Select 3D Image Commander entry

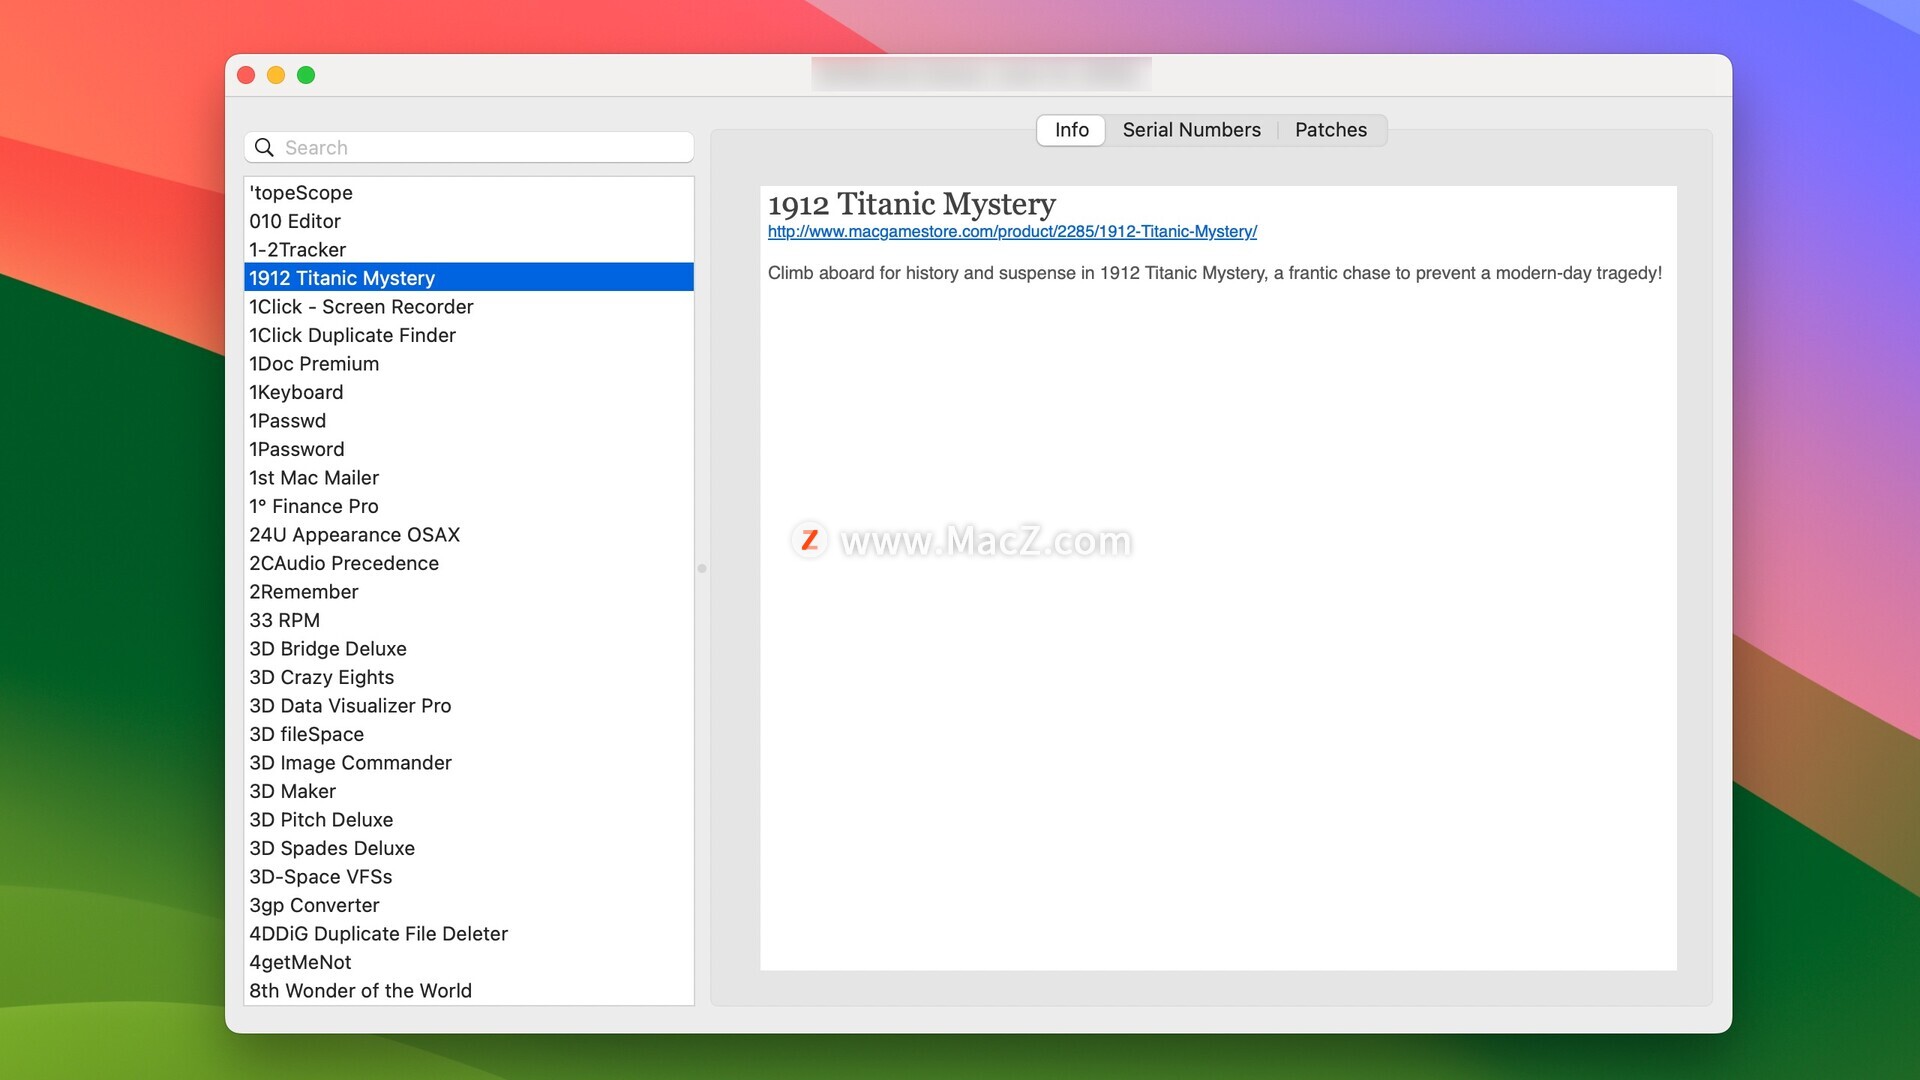pos(468,763)
